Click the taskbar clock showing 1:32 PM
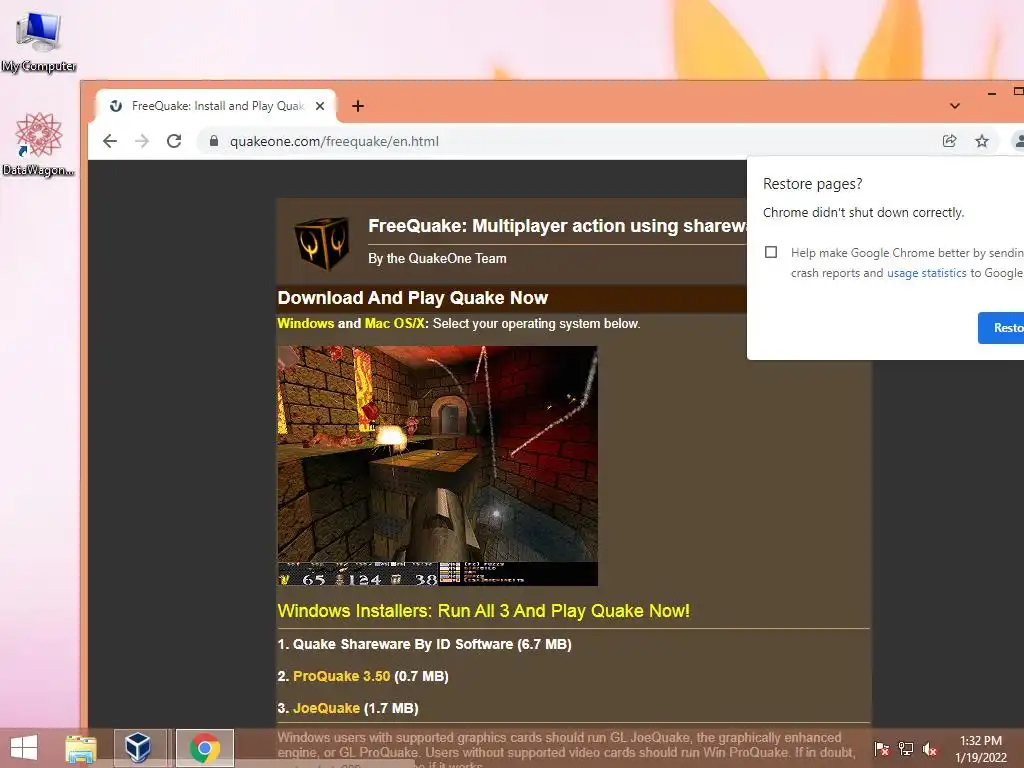The width and height of the screenshot is (1024, 768). click(x=981, y=749)
